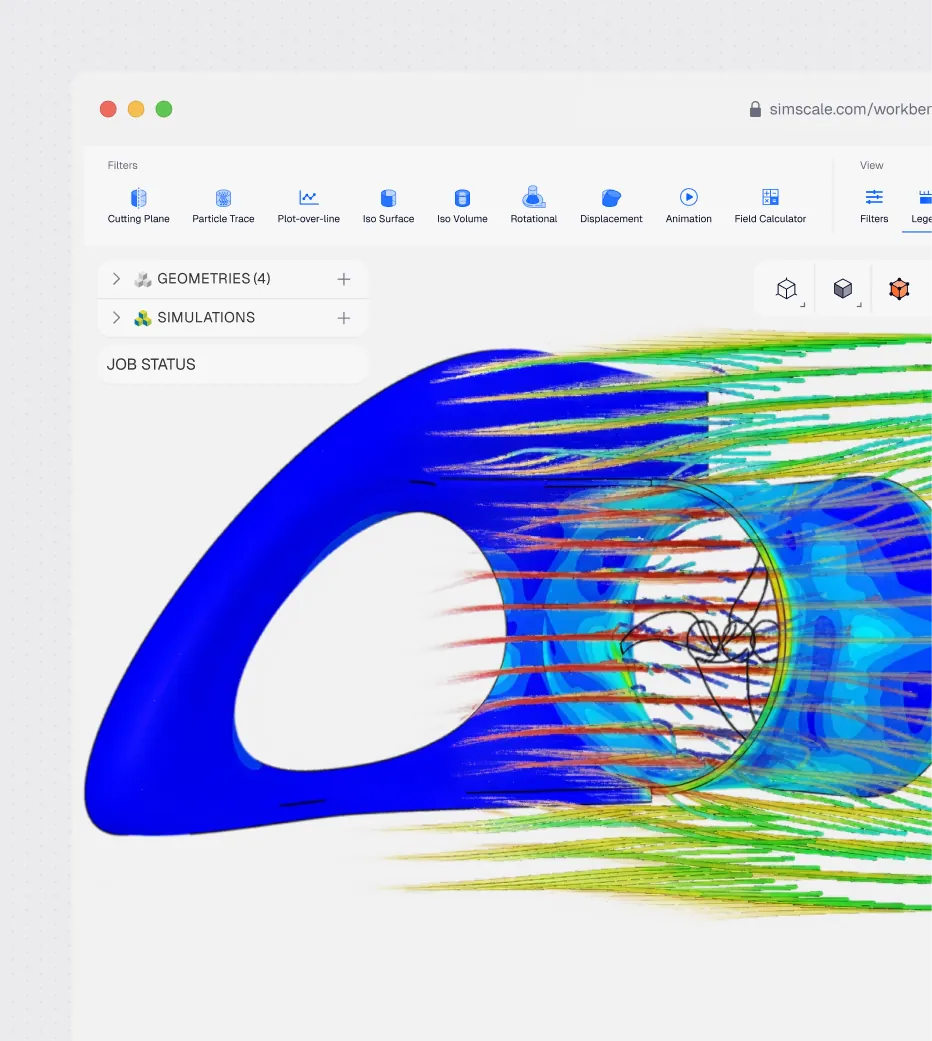Expand the SIMULATIONS tree

coord(116,318)
